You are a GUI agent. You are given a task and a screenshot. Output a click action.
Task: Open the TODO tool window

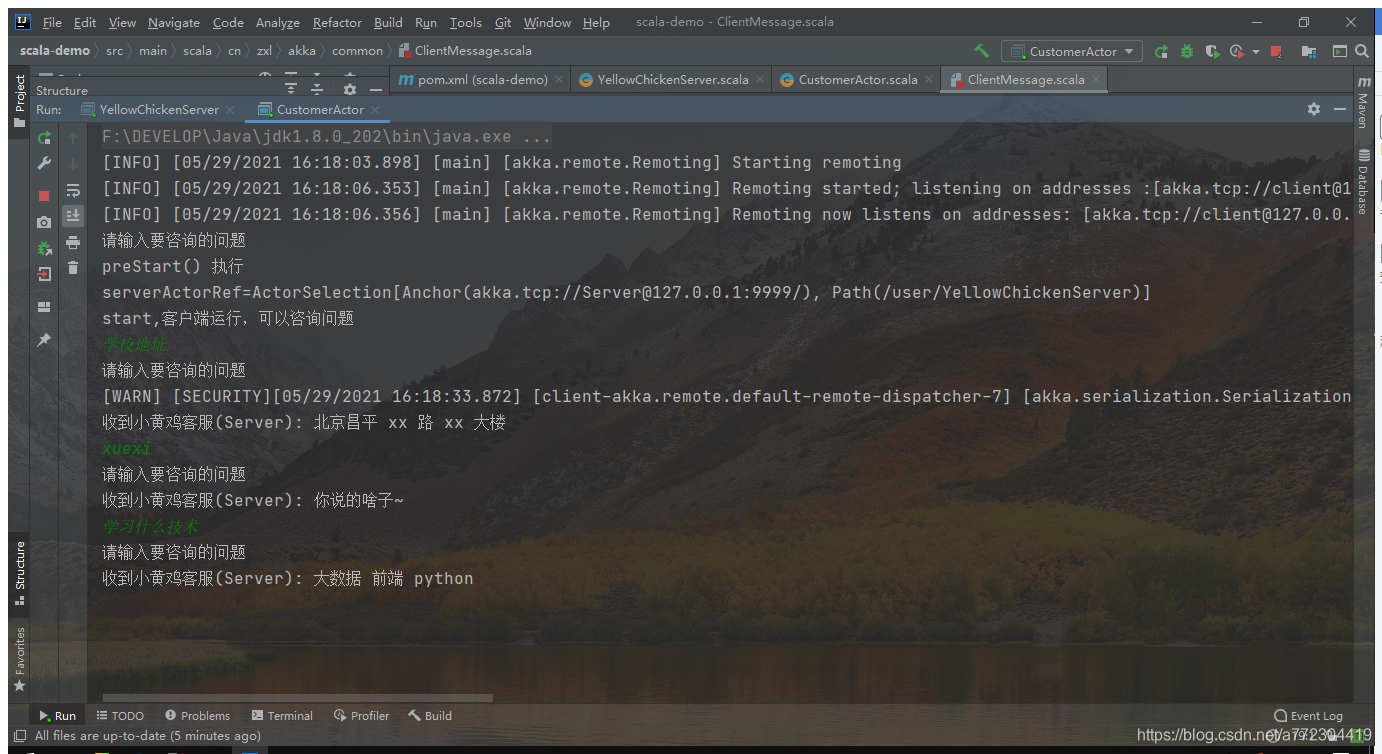point(120,715)
